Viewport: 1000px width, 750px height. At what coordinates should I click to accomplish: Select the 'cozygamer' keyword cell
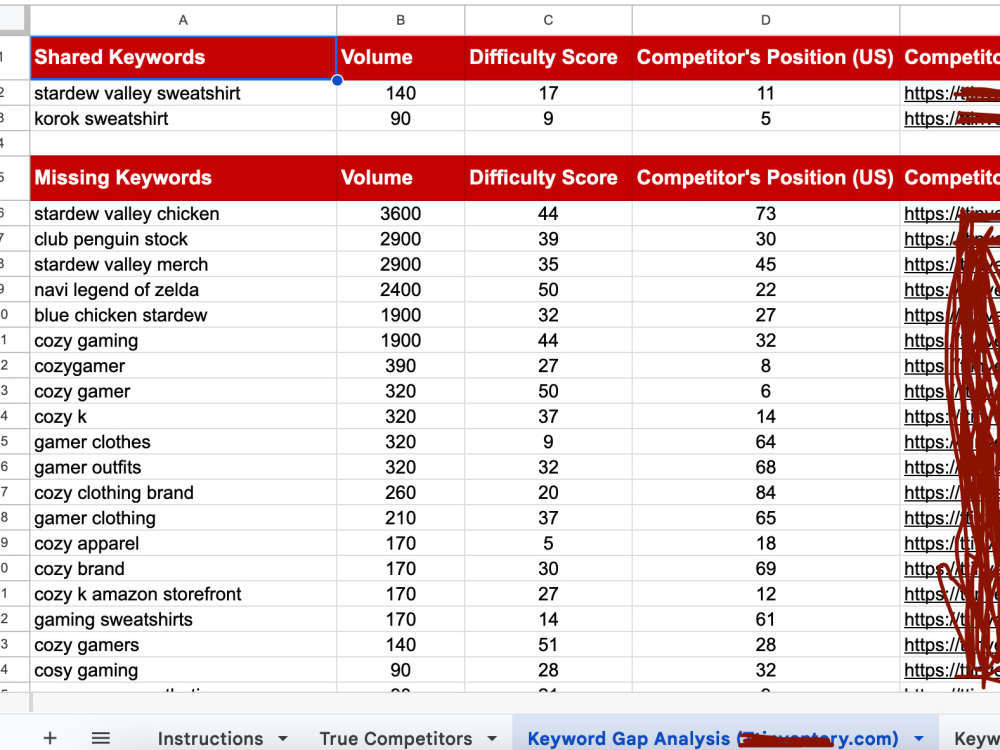pos(183,366)
